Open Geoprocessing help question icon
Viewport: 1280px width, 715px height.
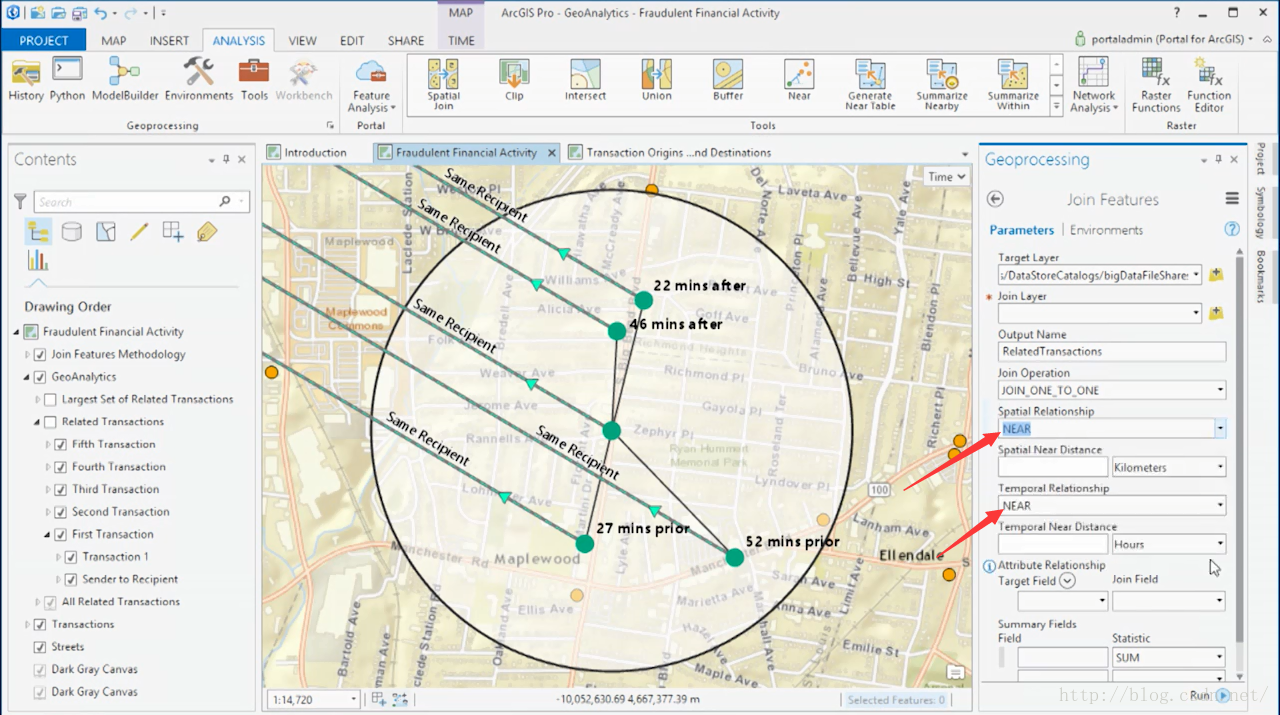coord(1232,229)
